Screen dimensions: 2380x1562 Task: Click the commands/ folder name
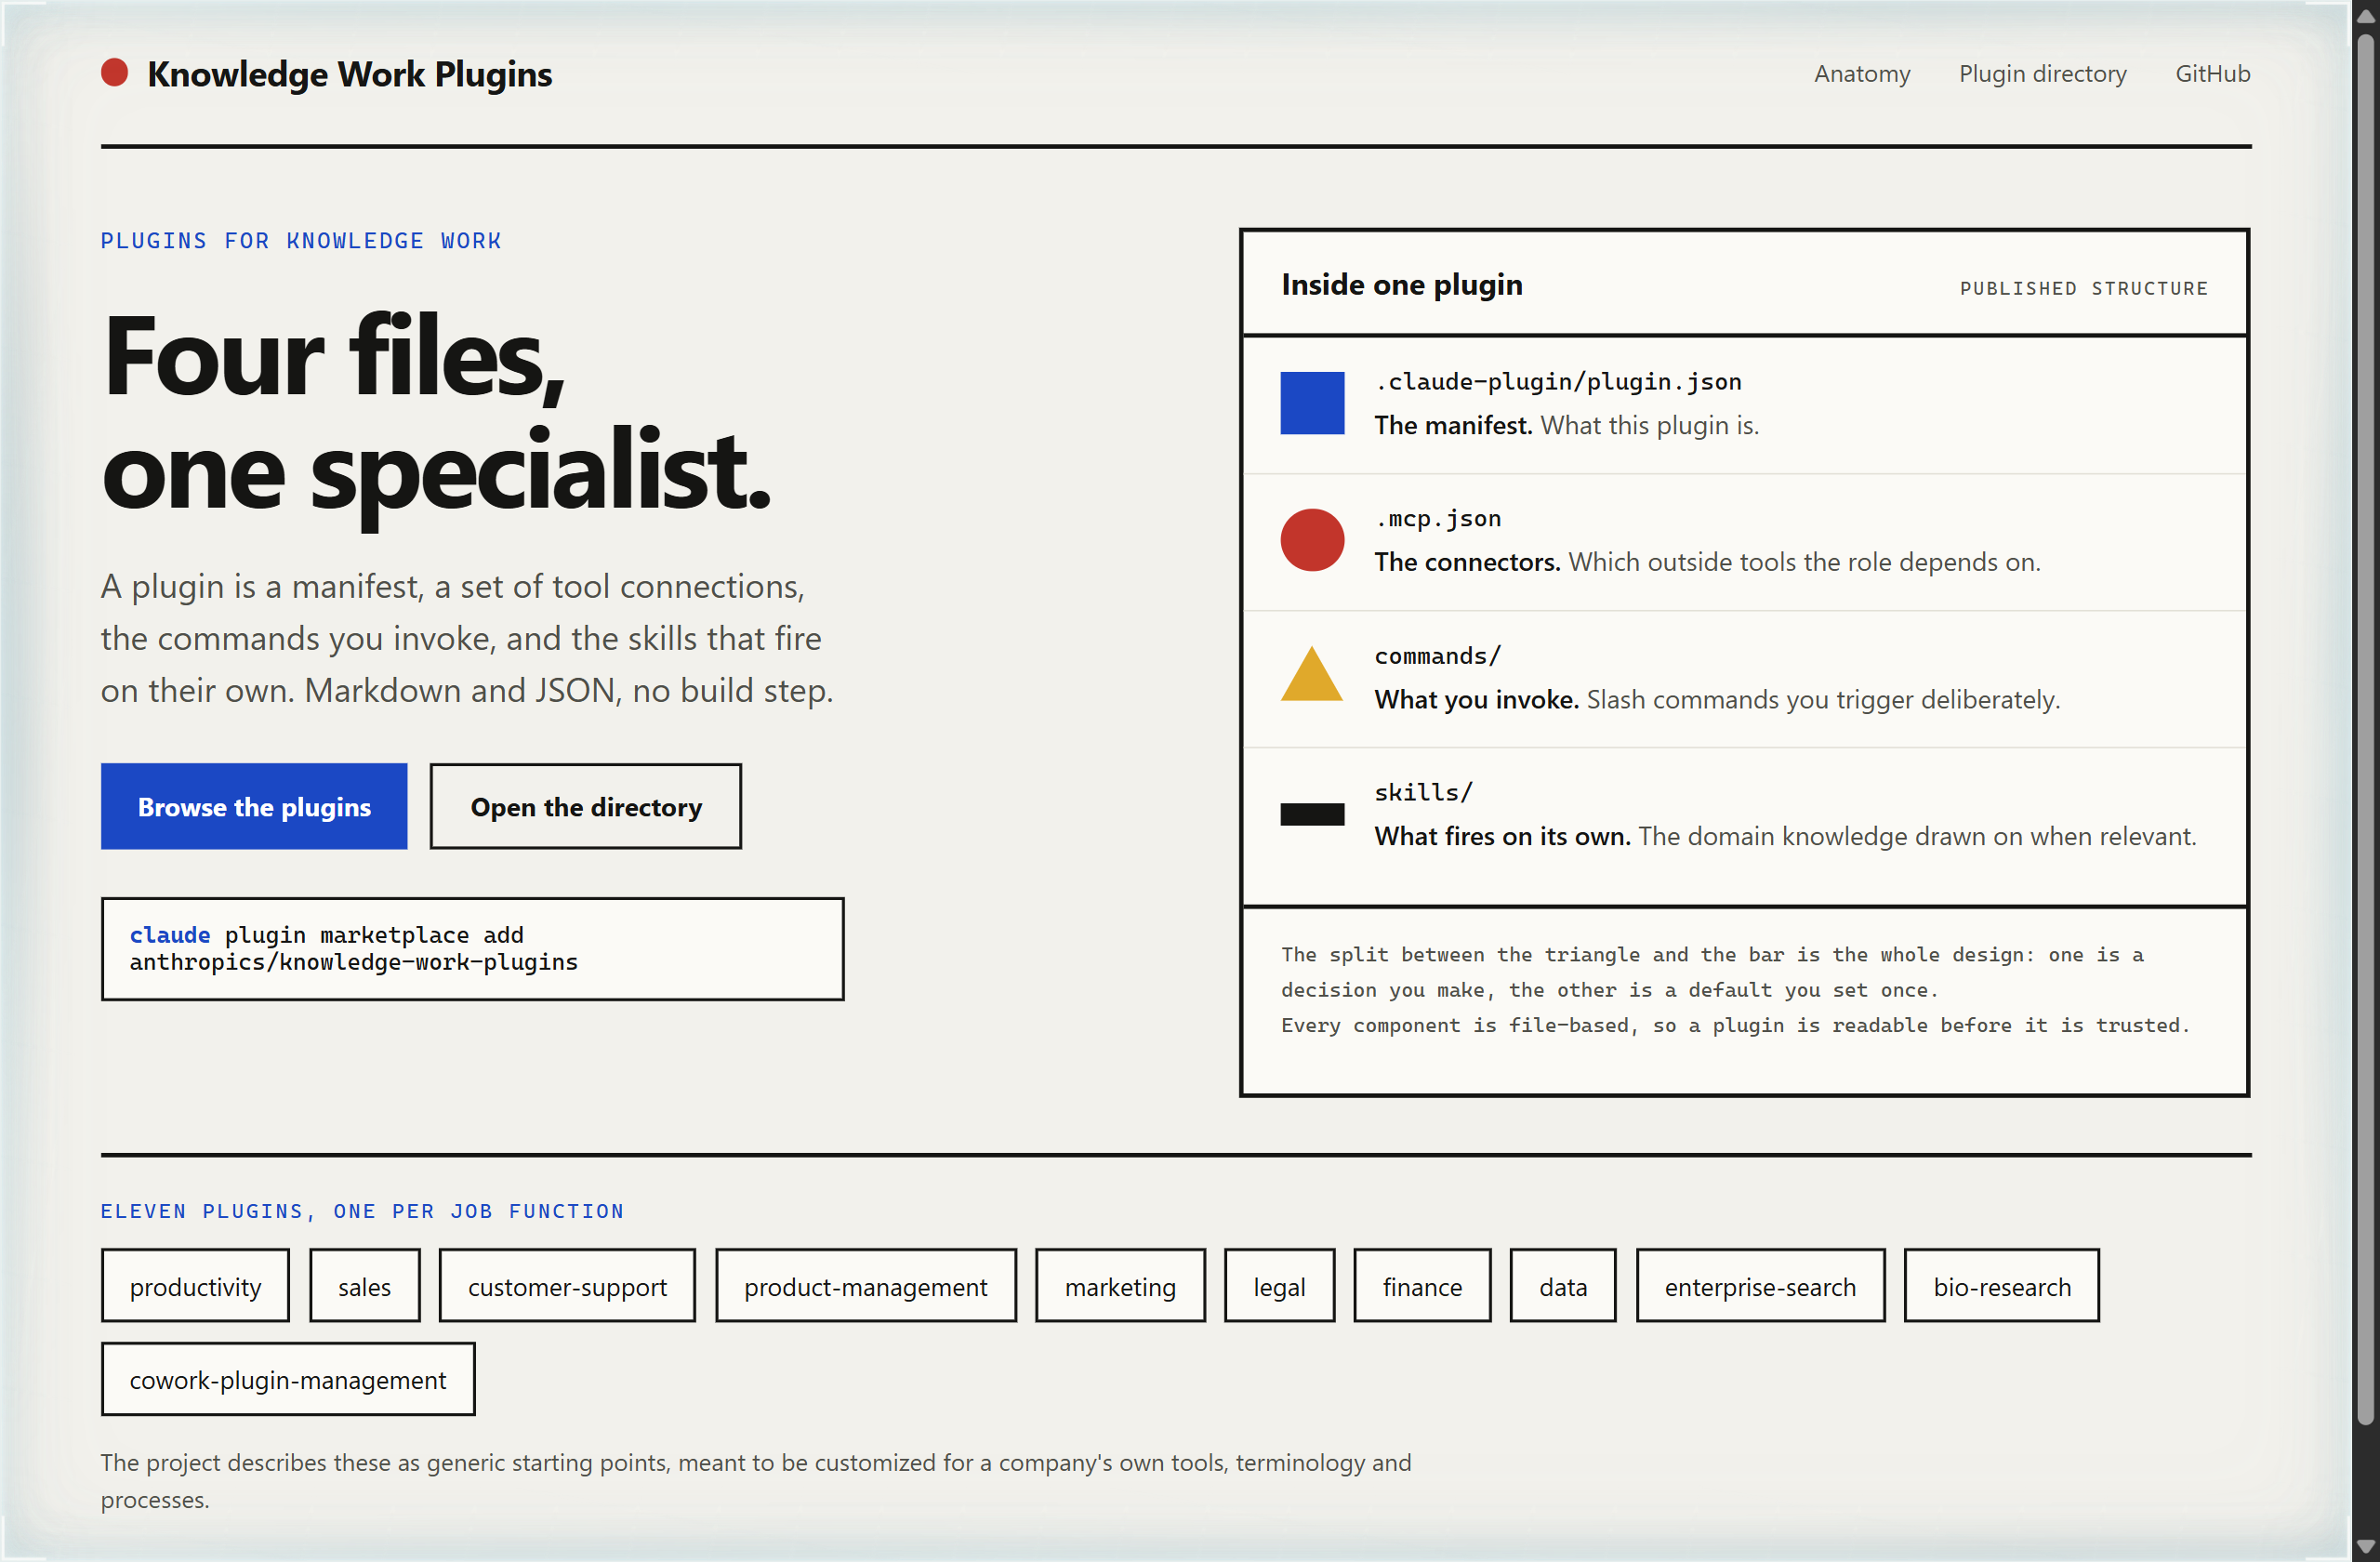coord(1438,656)
